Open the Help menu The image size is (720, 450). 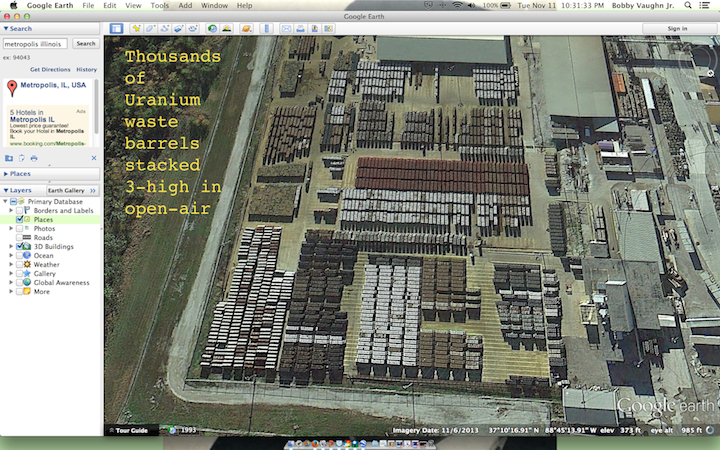pyautogui.click(x=244, y=6)
